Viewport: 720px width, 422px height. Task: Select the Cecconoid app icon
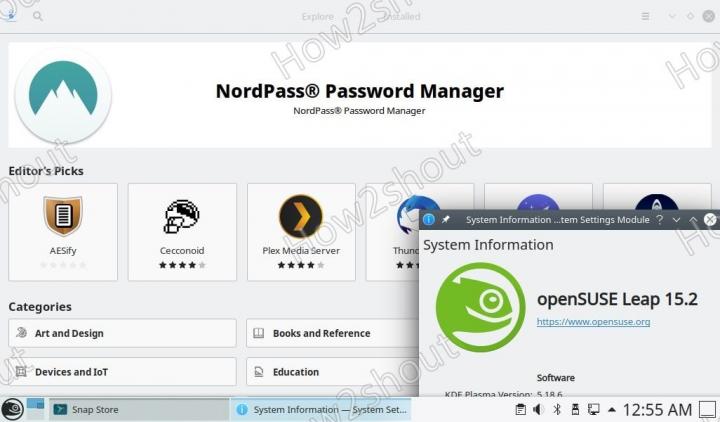[182, 217]
